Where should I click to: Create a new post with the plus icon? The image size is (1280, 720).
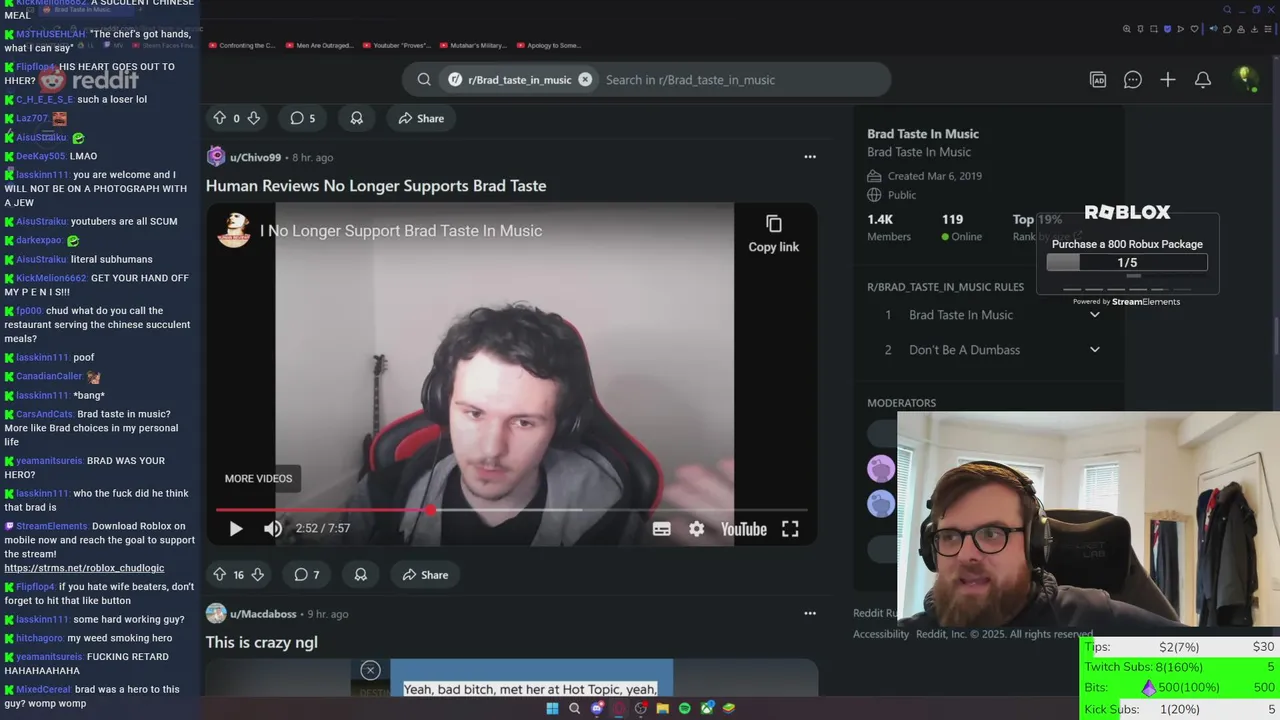[x=1168, y=80]
